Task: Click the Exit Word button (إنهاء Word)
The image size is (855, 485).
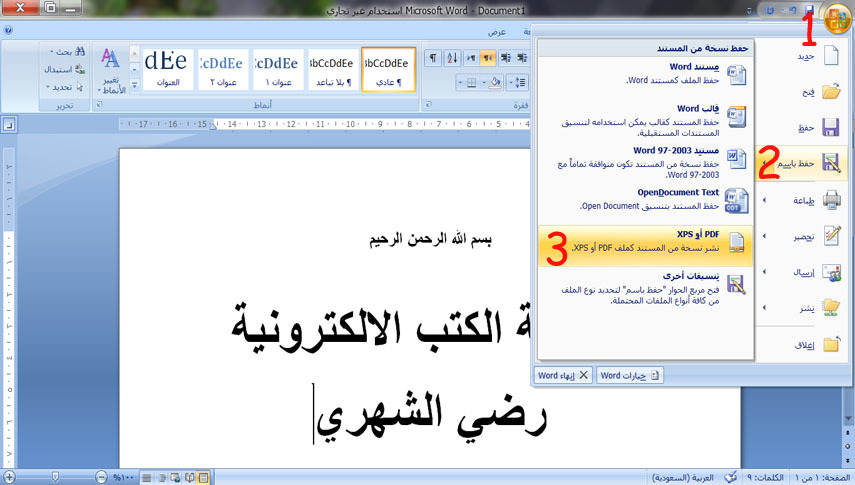Action: pyautogui.click(x=563, y=375)
